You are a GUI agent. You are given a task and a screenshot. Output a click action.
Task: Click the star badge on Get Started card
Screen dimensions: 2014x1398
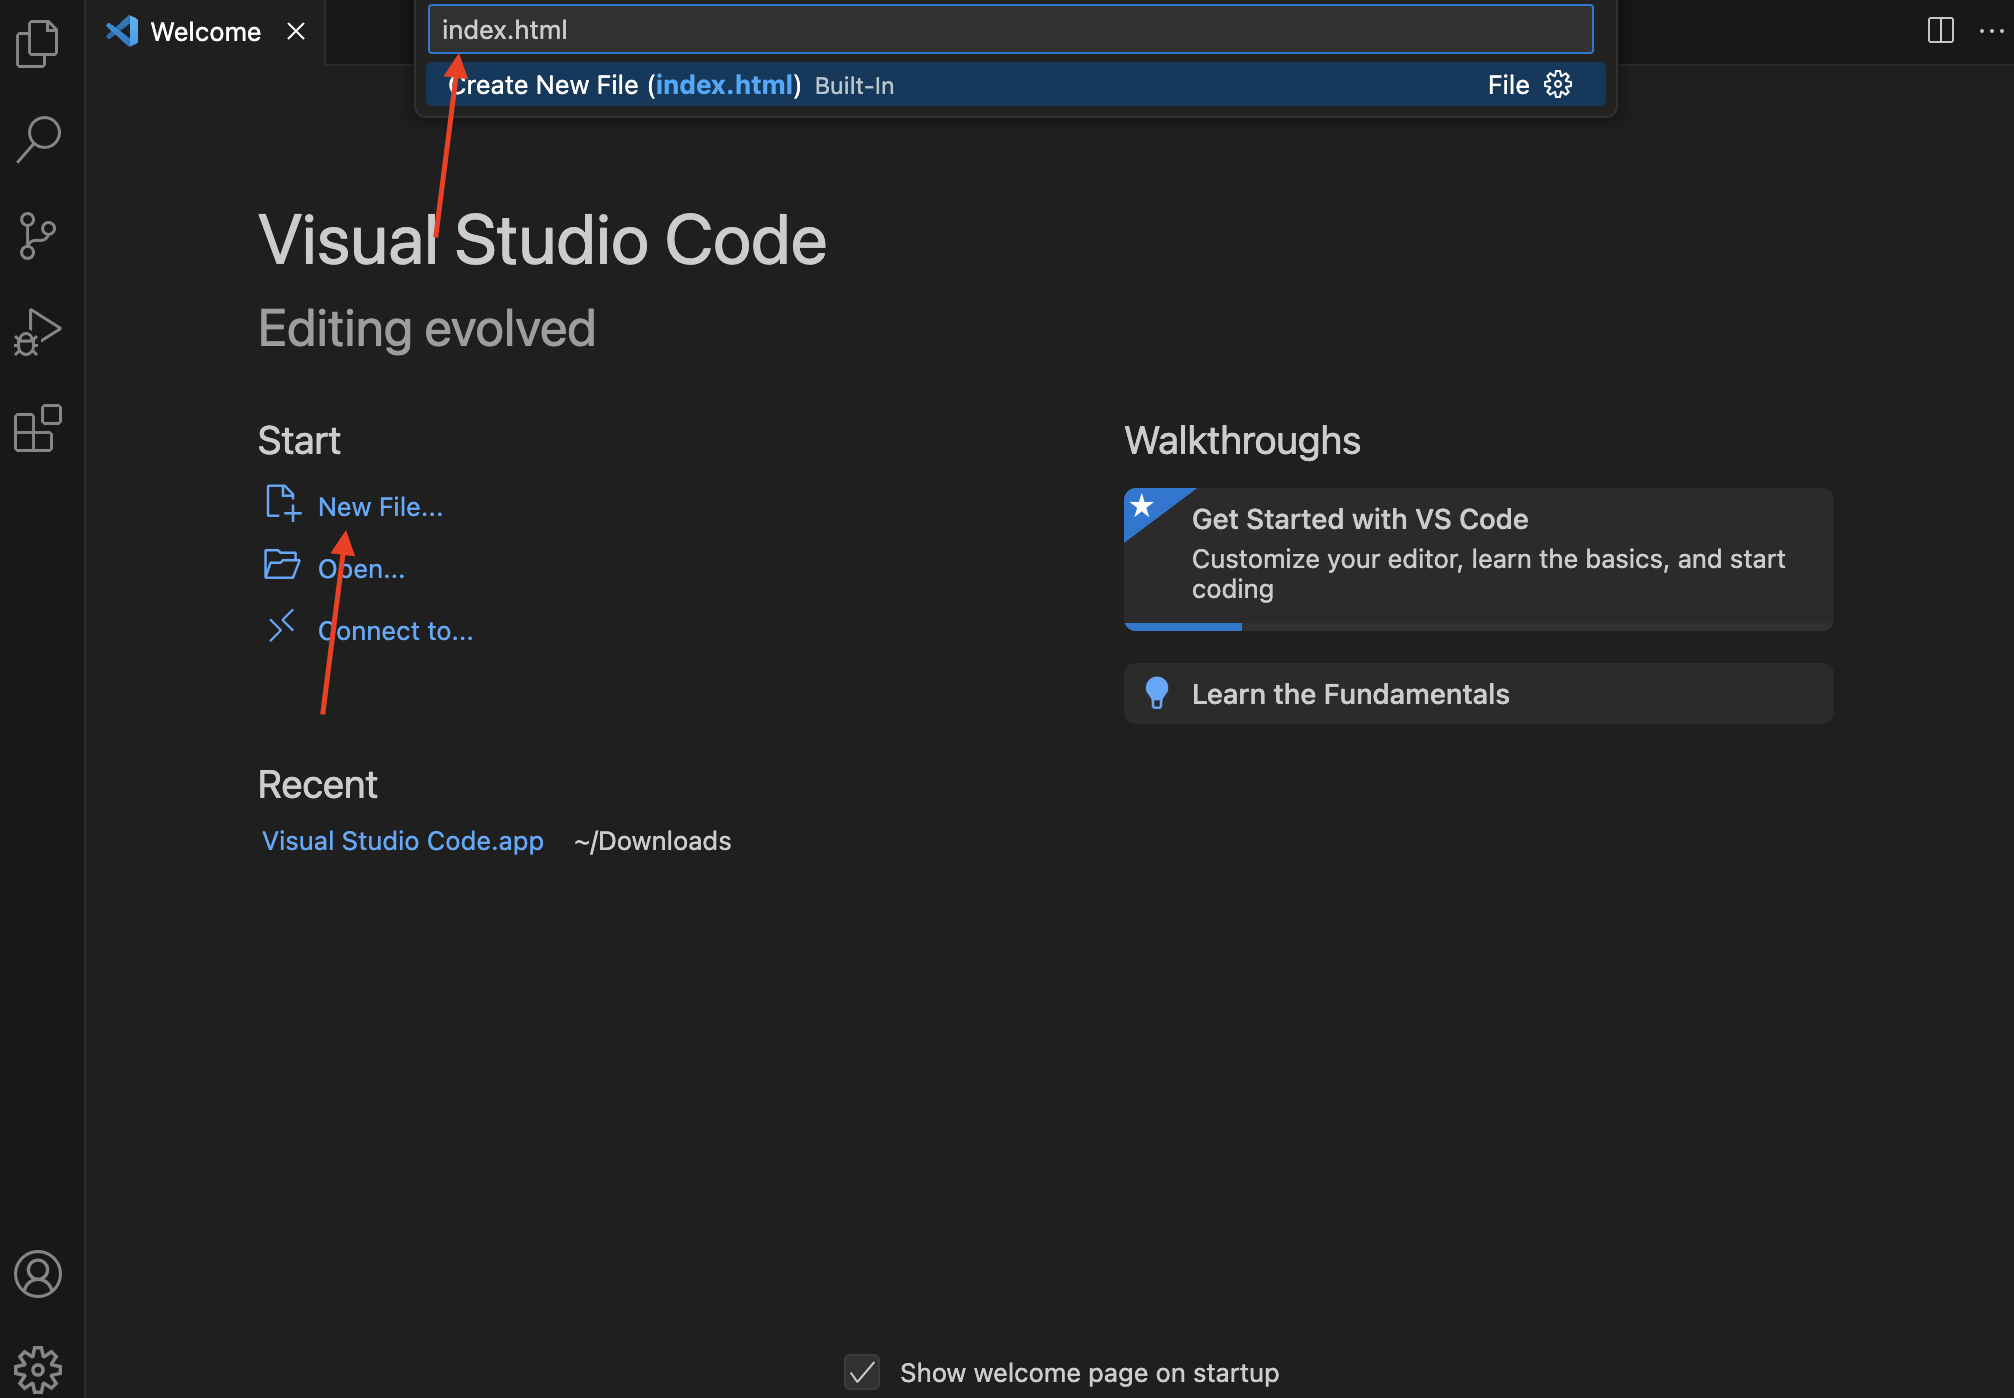click(x=1143, y=506)
